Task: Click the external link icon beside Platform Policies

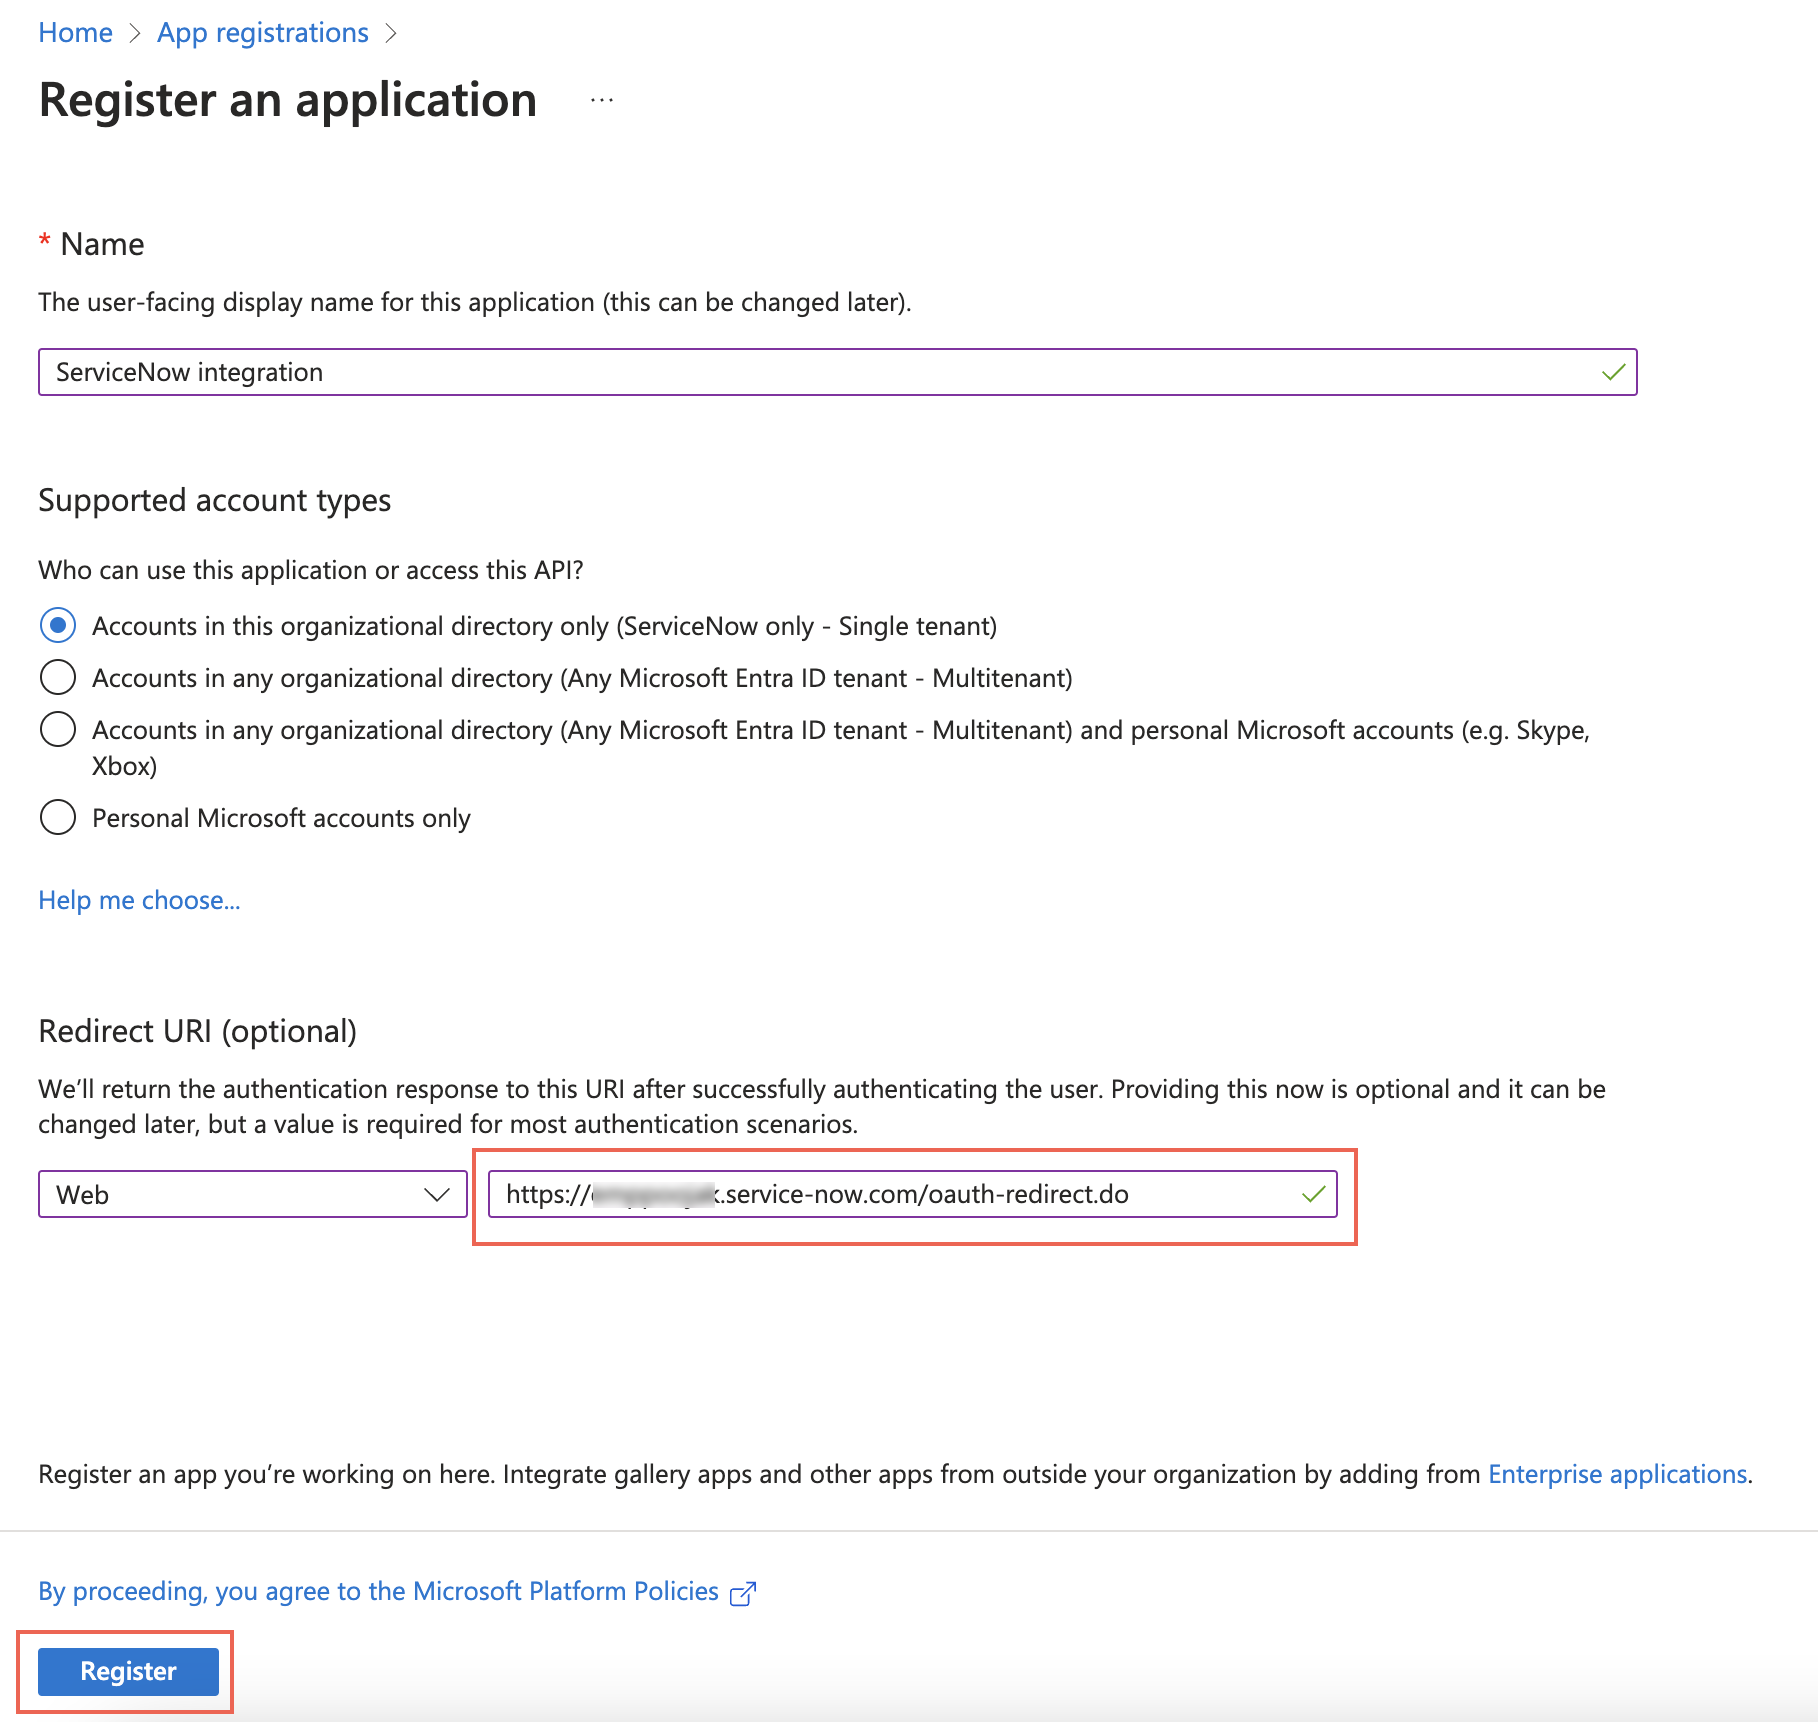Action: pyautogui.click(x=743, y=1593)
